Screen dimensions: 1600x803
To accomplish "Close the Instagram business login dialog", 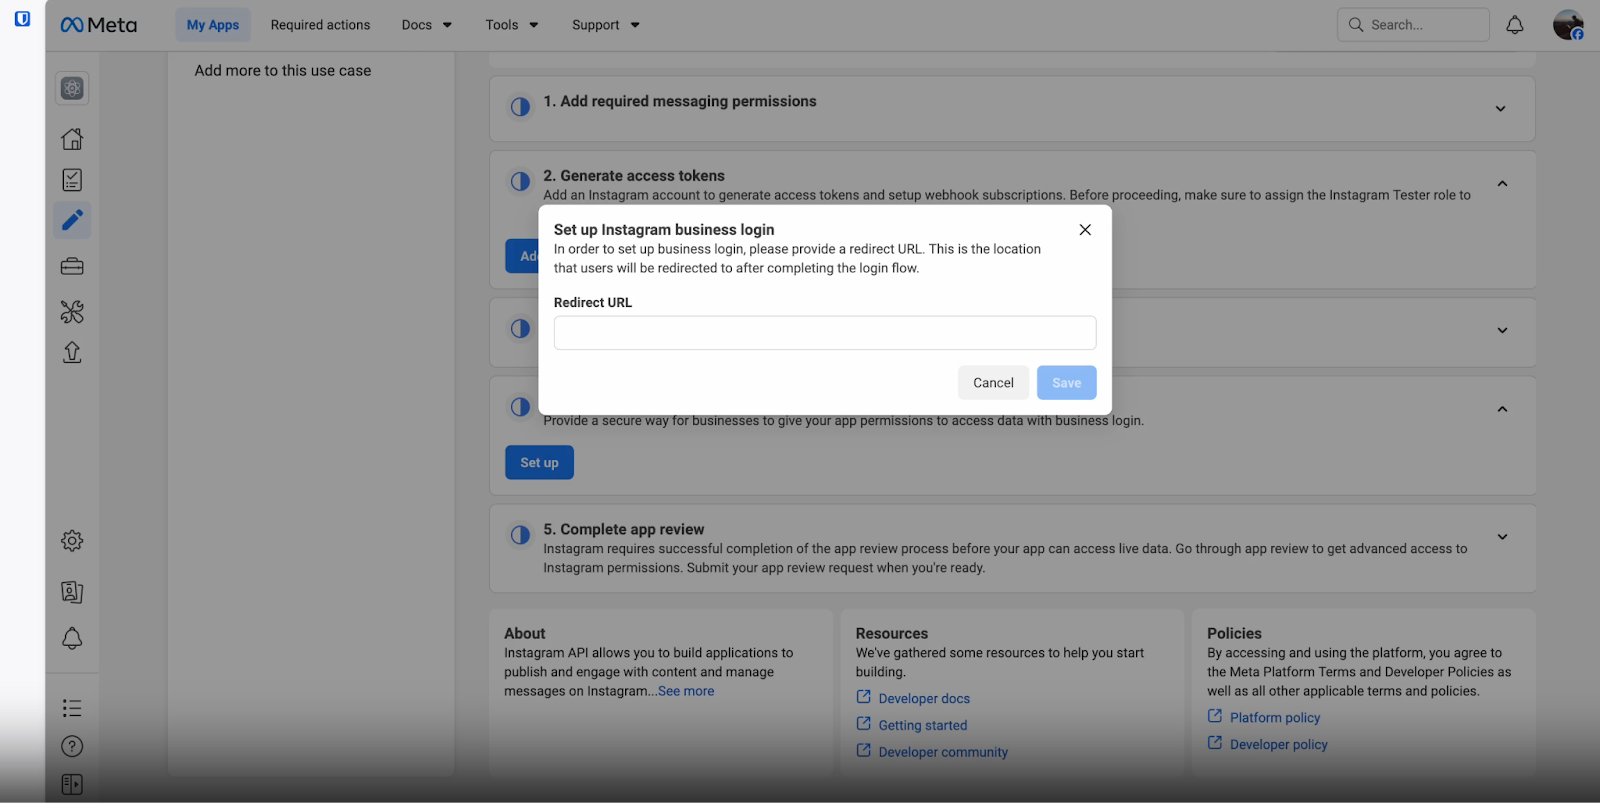I will click(1085, 230).
